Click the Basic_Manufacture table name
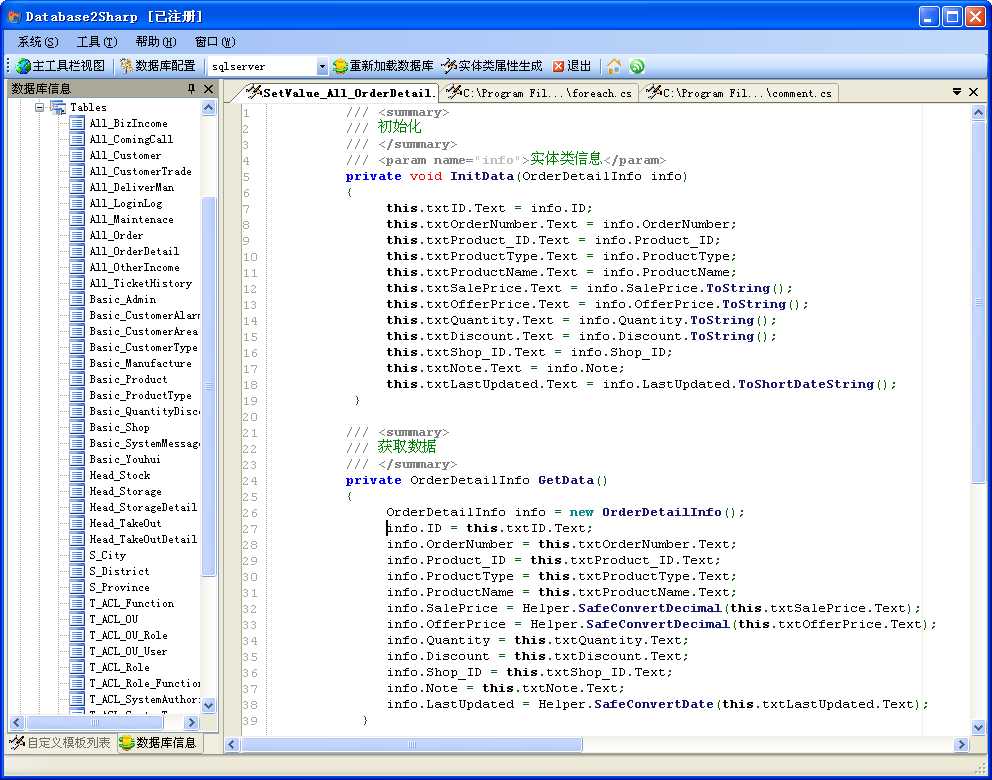 click(140, 363)
